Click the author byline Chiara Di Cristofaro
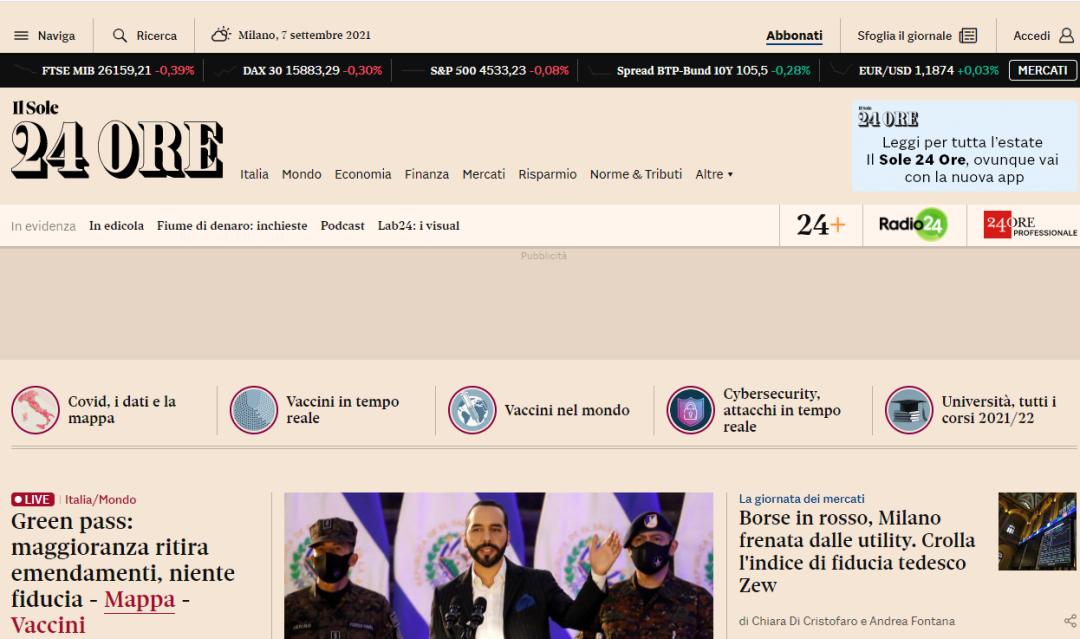 click(x=802, y=620)
